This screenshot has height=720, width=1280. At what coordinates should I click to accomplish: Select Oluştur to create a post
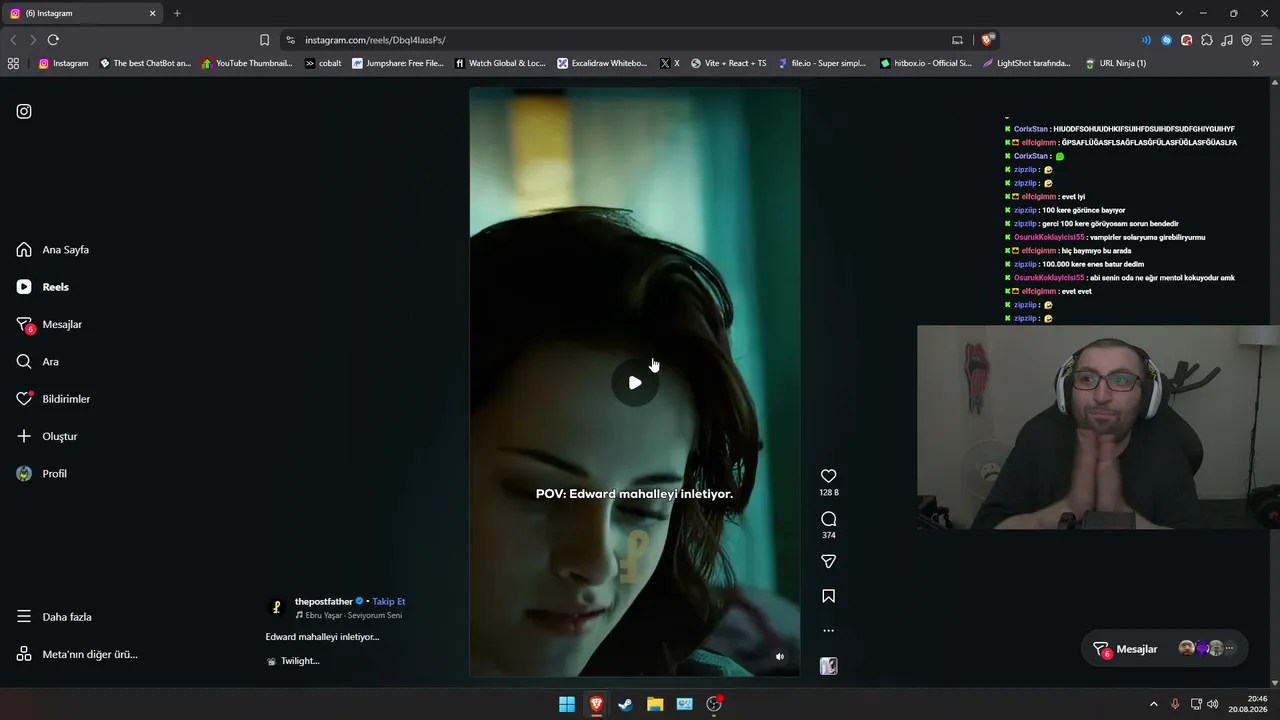point(46,436)
